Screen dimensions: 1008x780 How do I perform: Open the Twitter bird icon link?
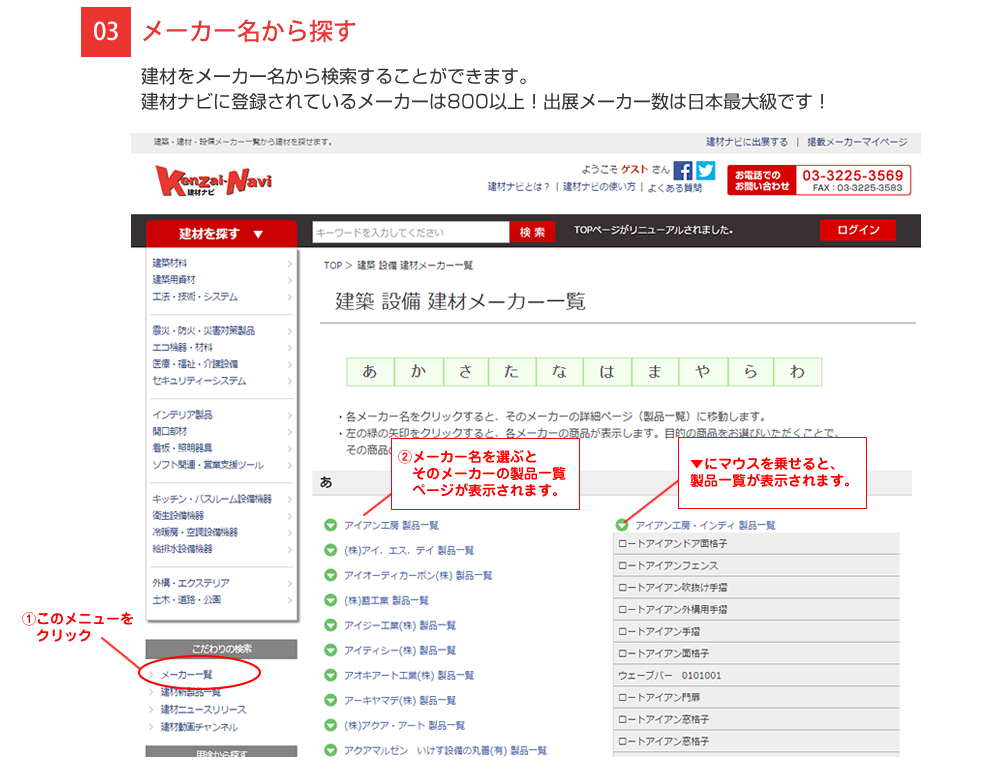[x=706, y=171]
